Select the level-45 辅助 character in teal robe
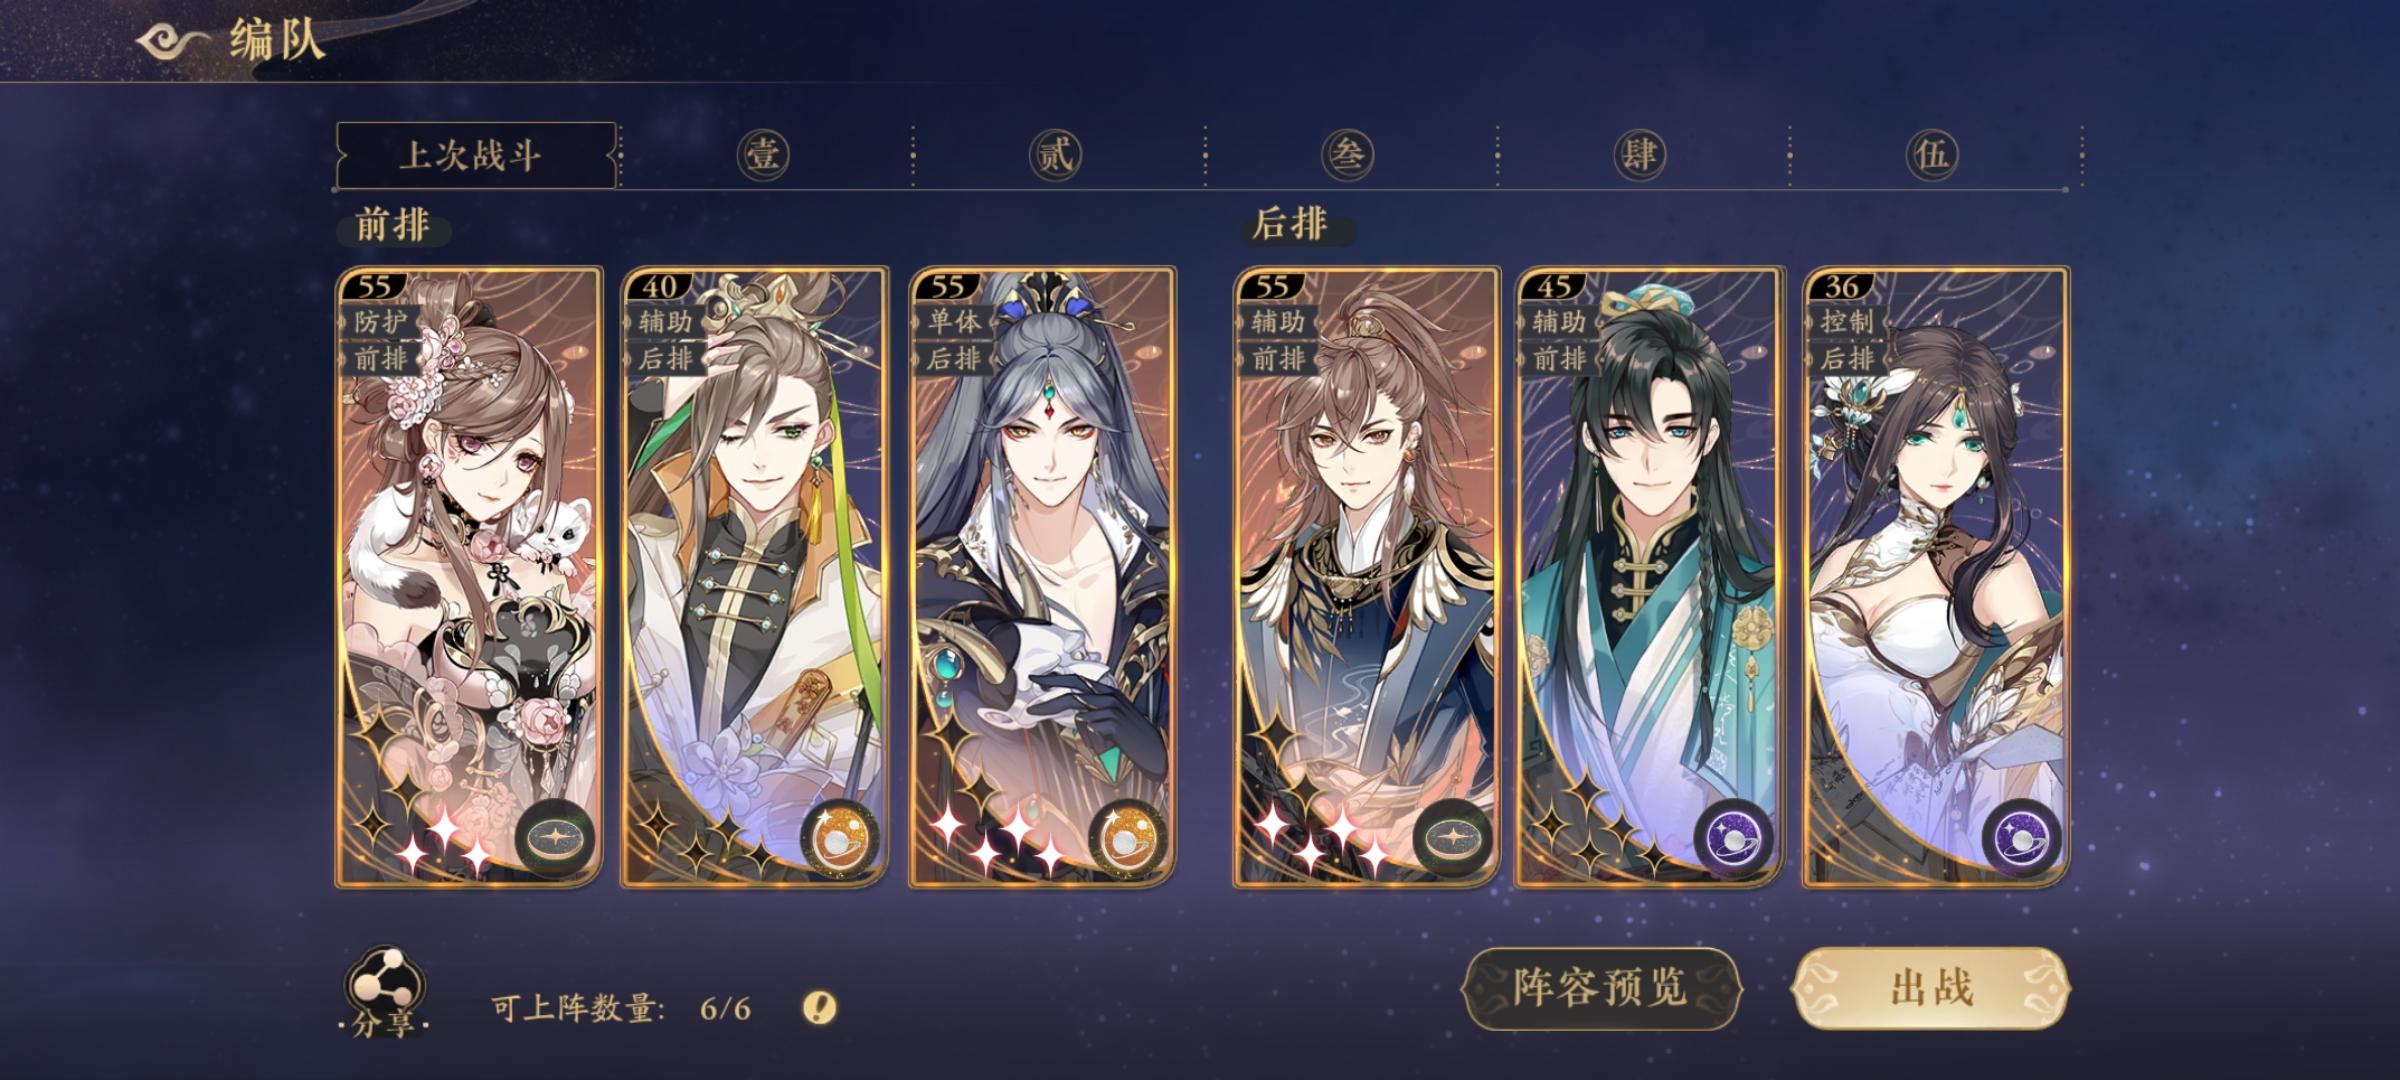Image resolution: width=2400 pixels, height=1080 pixels. coord(1648,577)
